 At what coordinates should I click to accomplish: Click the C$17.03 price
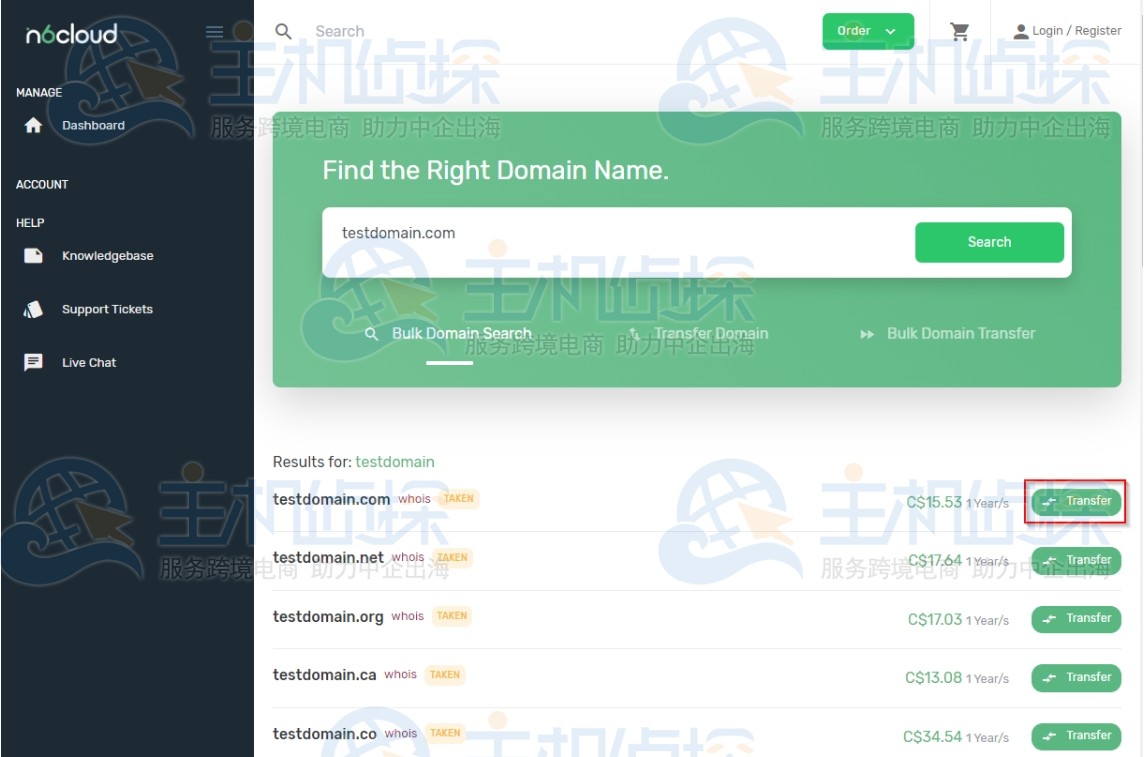[935, 620]
